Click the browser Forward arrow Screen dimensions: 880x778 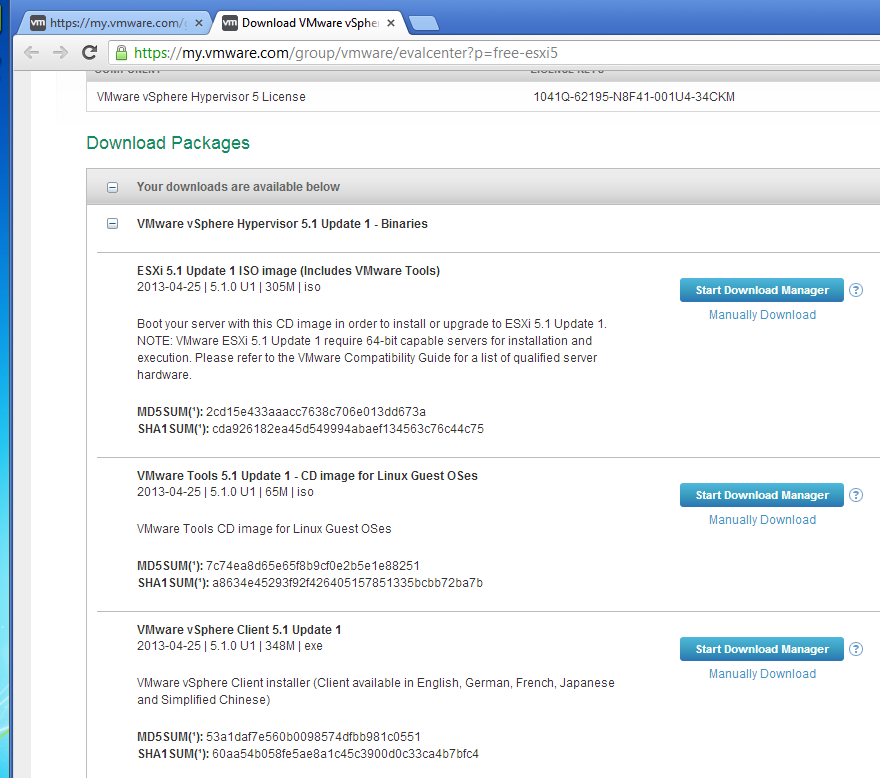coord(60,53)
